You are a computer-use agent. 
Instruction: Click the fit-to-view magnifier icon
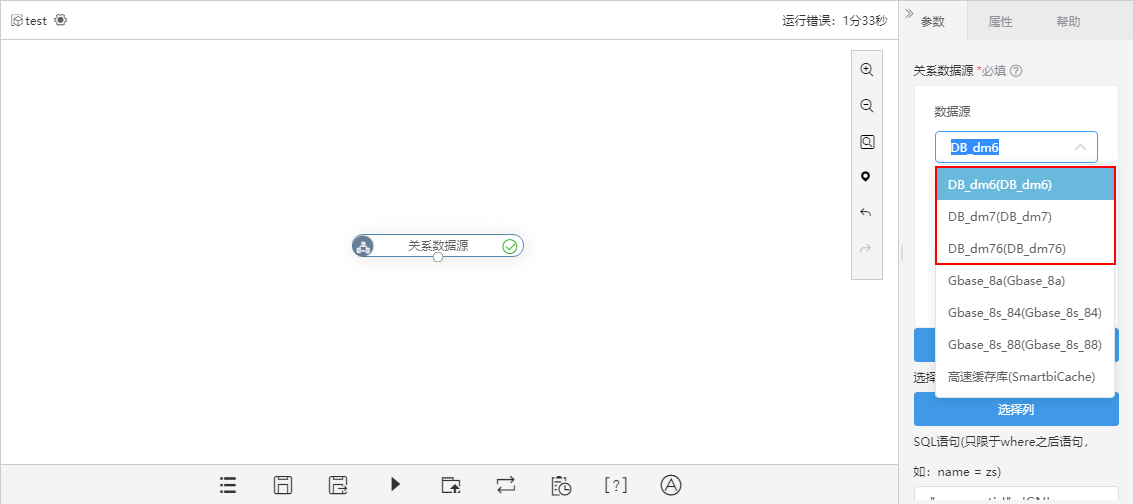pyautogui.click(x=866, y=142)
